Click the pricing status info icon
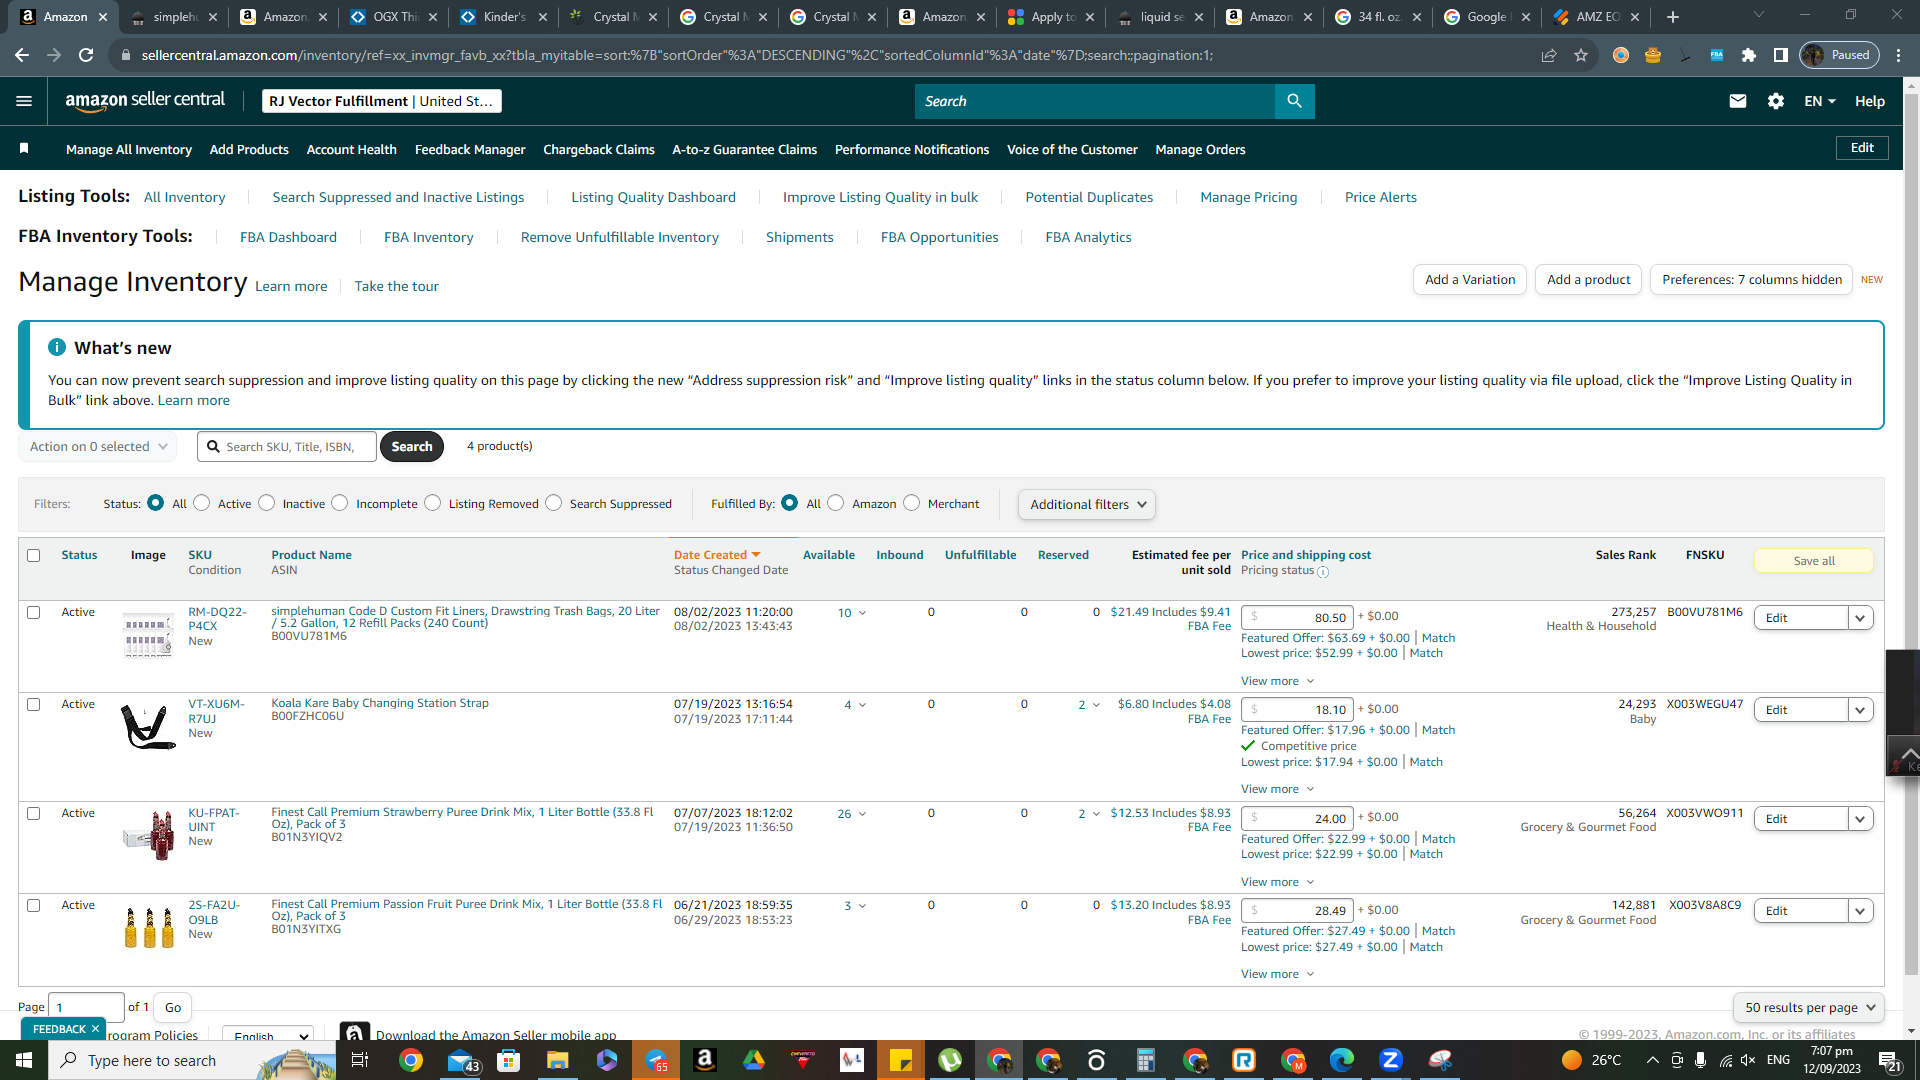This screenshot has width=1920, height=1080. point(1323,572)
